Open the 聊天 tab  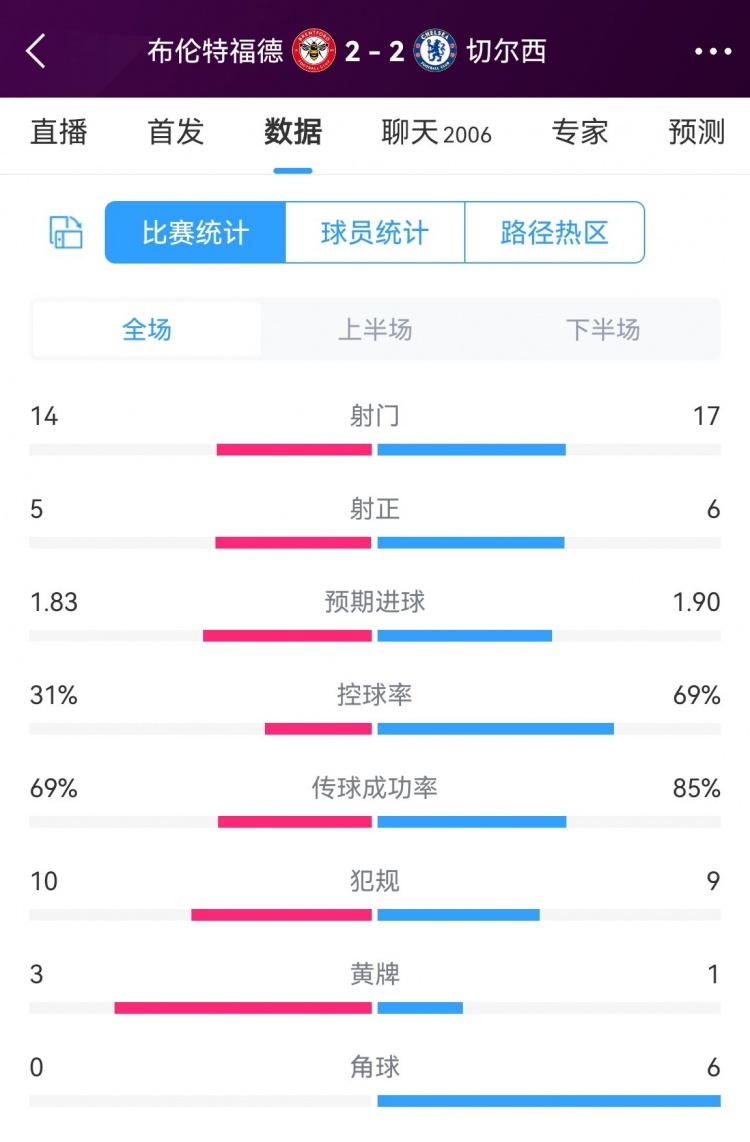pos(436,133)
